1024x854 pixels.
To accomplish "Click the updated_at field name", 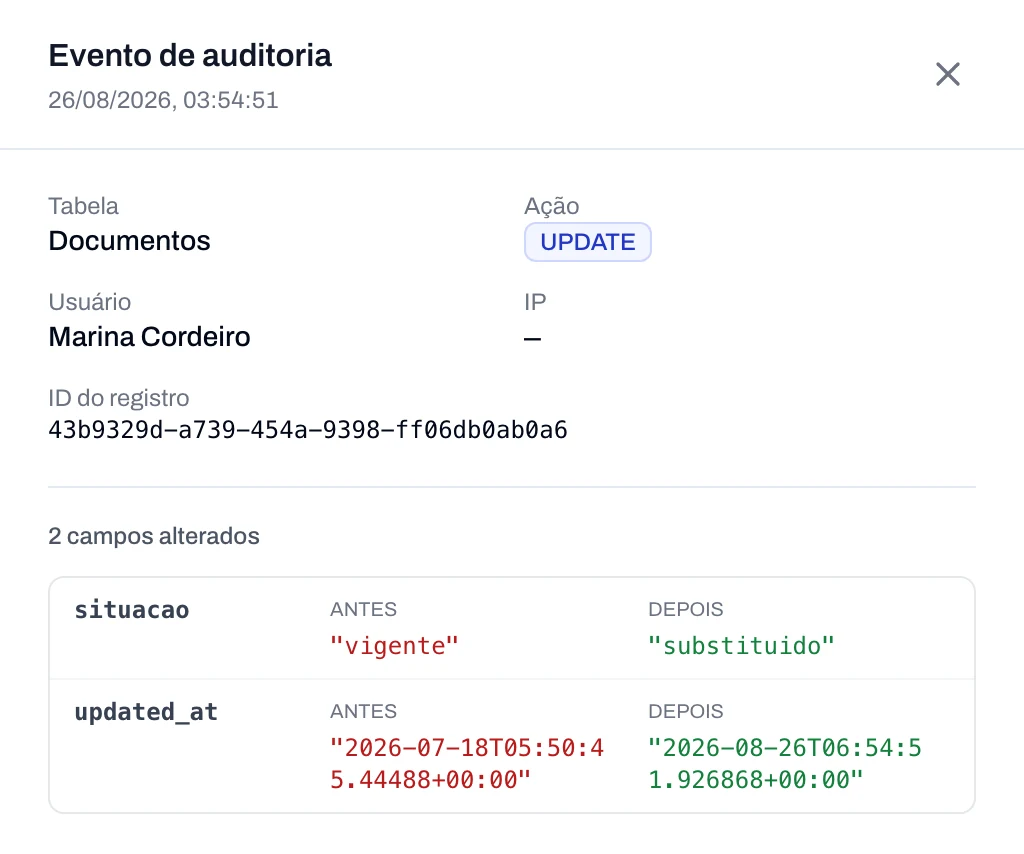I will pyautogui.click(x=146, y=712).
